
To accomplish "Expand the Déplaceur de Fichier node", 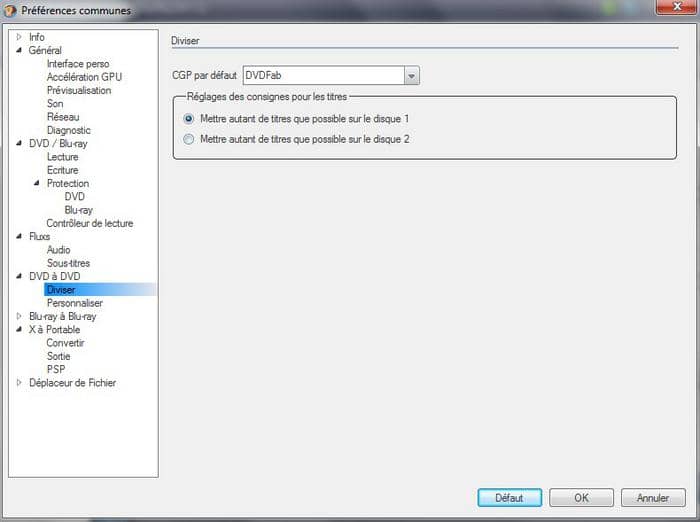I will [19, 383].
